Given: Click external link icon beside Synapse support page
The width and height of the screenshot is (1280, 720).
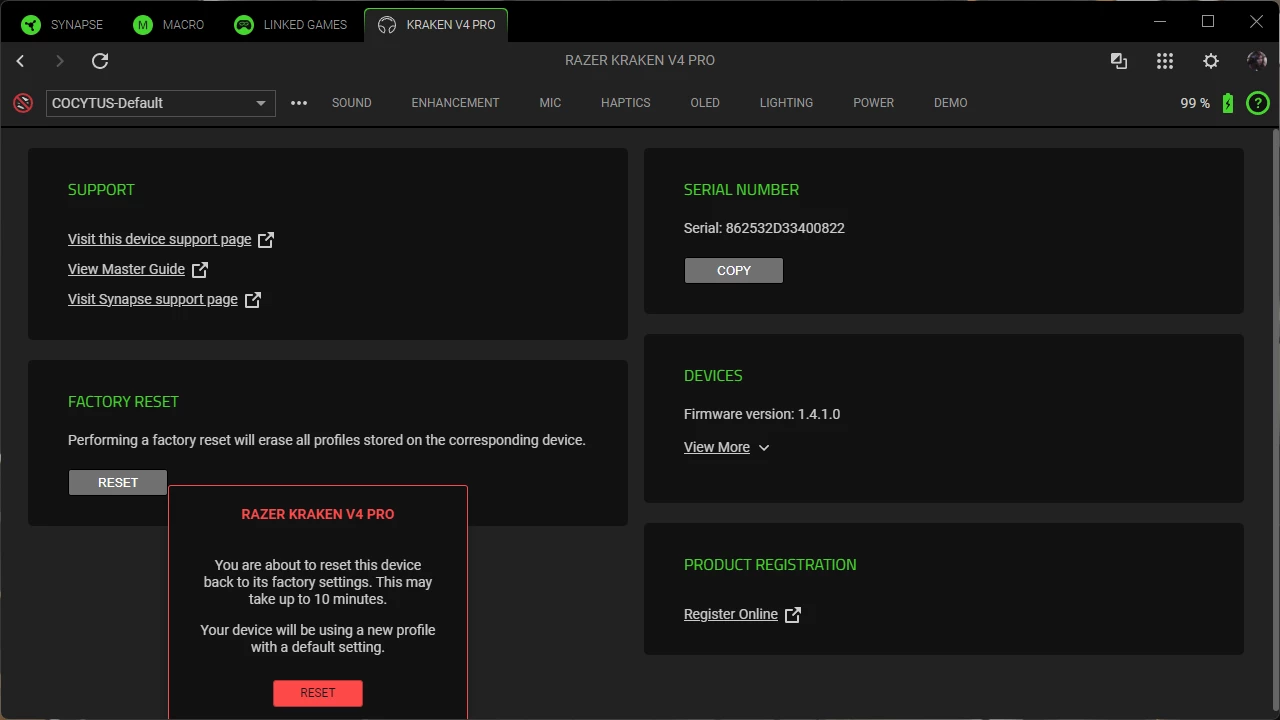Looking at the screenshot, I should (x=253, y=300).
